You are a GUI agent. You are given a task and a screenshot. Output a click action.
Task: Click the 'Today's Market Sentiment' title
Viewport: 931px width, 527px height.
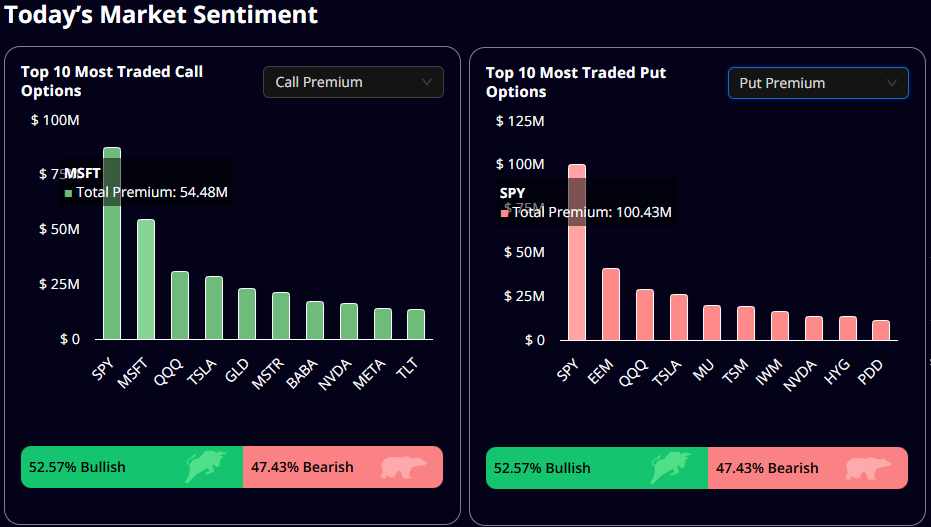coord(161,14)
